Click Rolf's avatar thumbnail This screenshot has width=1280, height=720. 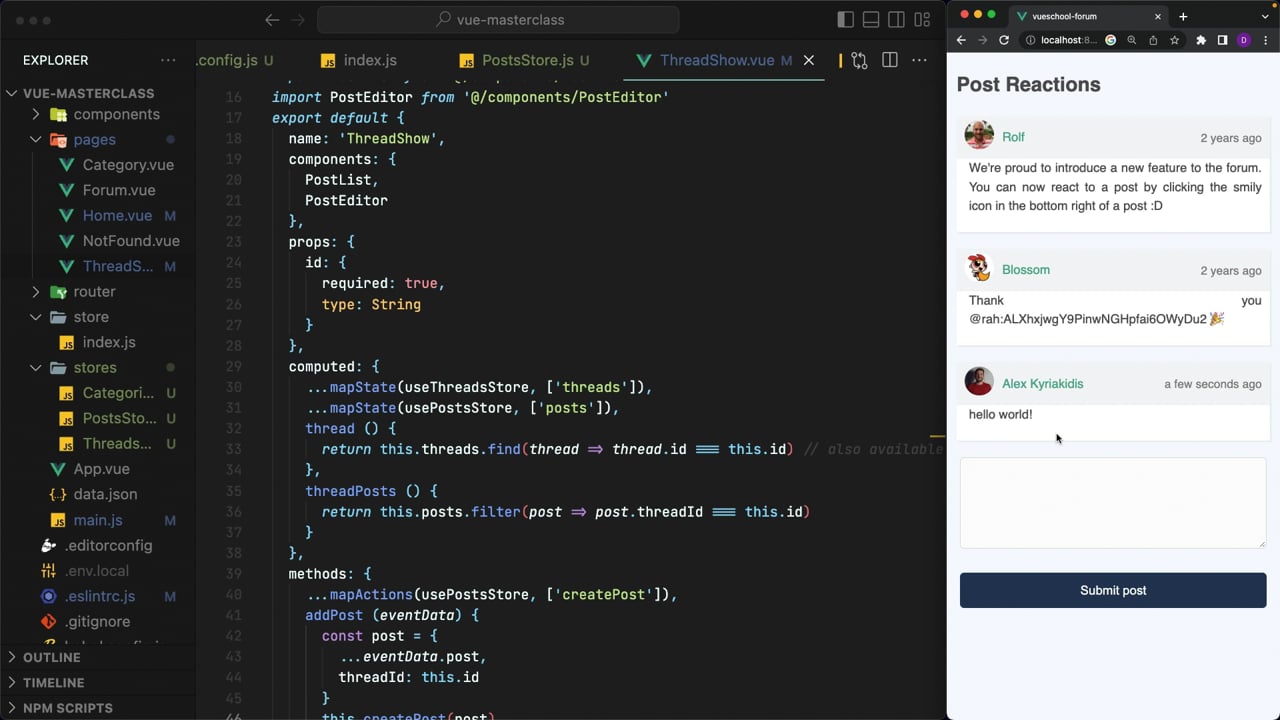pos(979,135)
